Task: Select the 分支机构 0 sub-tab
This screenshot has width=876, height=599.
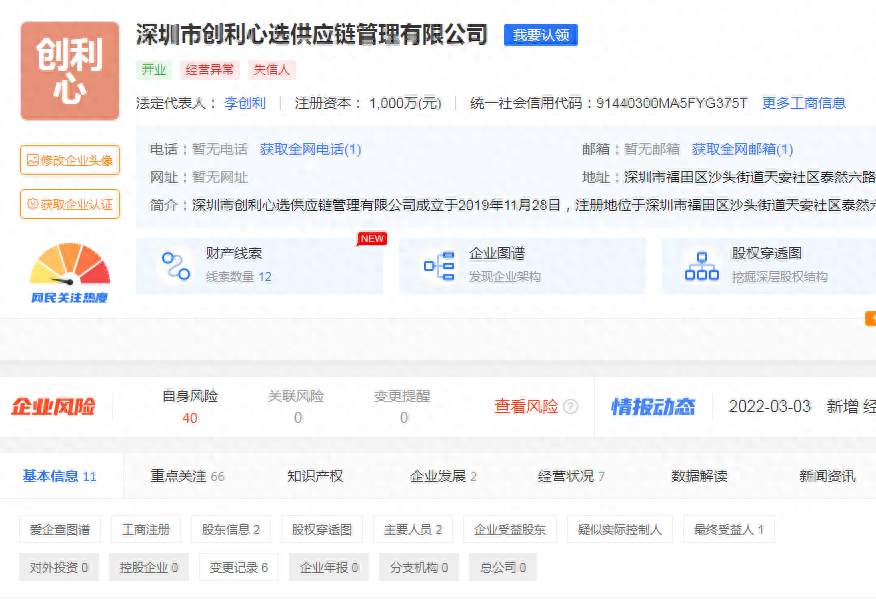Action: click(x=418, y=567)
